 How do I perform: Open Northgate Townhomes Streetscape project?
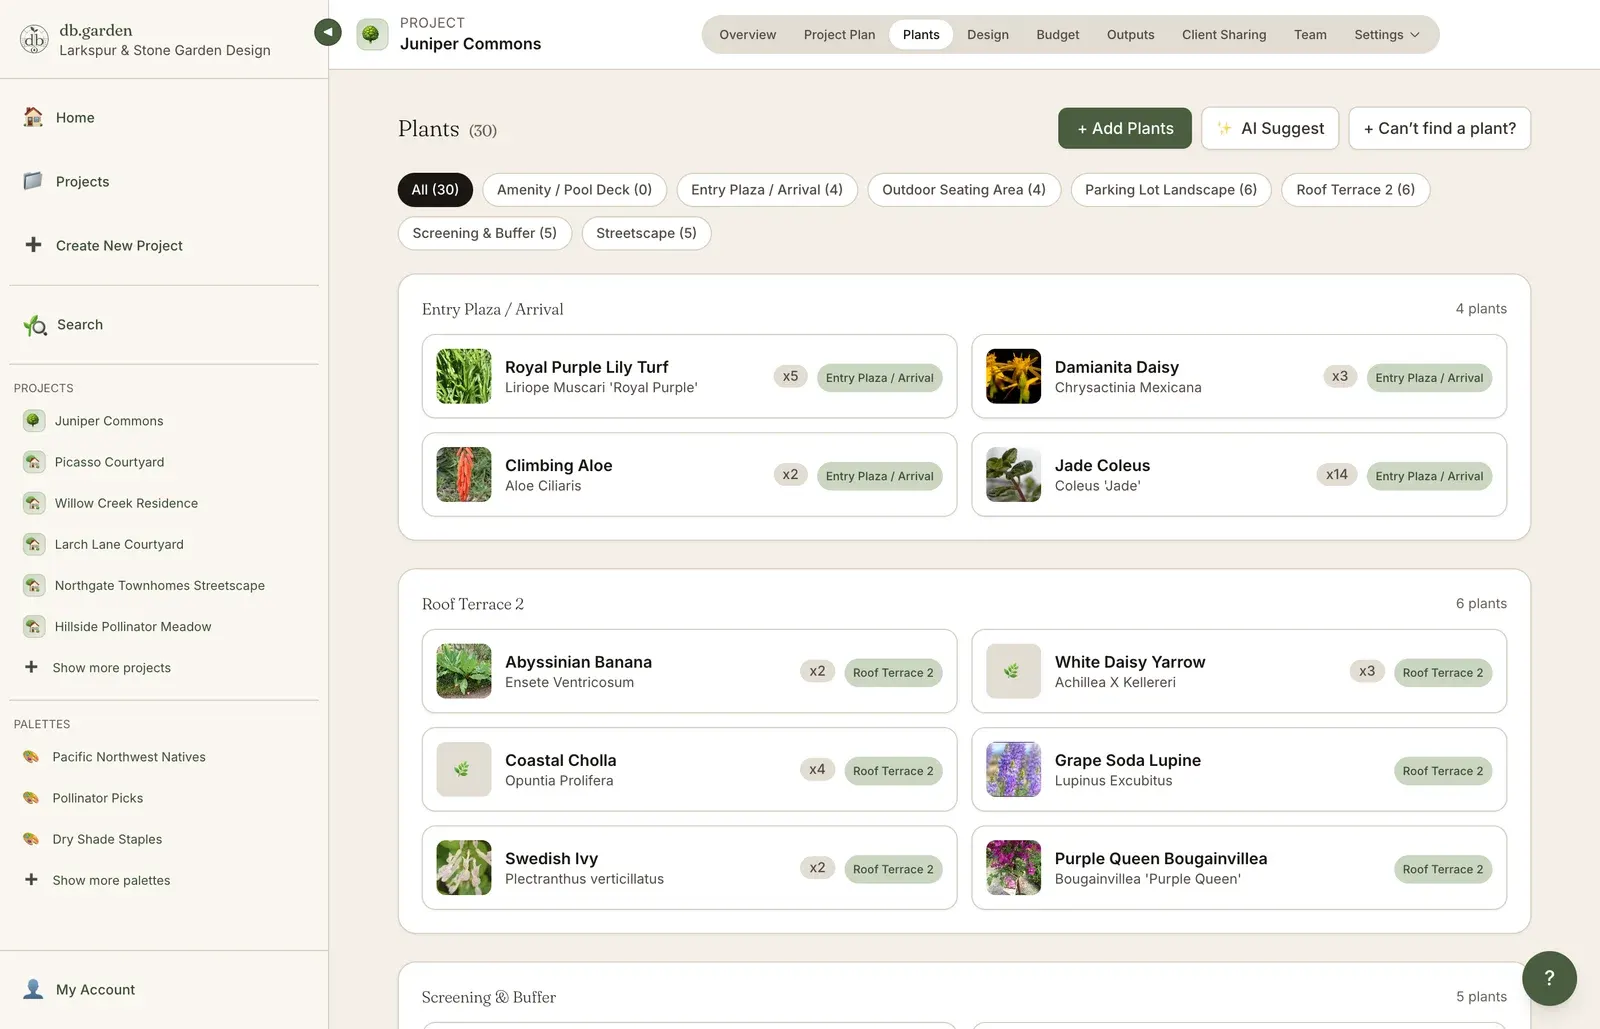[x=160, y=586]
